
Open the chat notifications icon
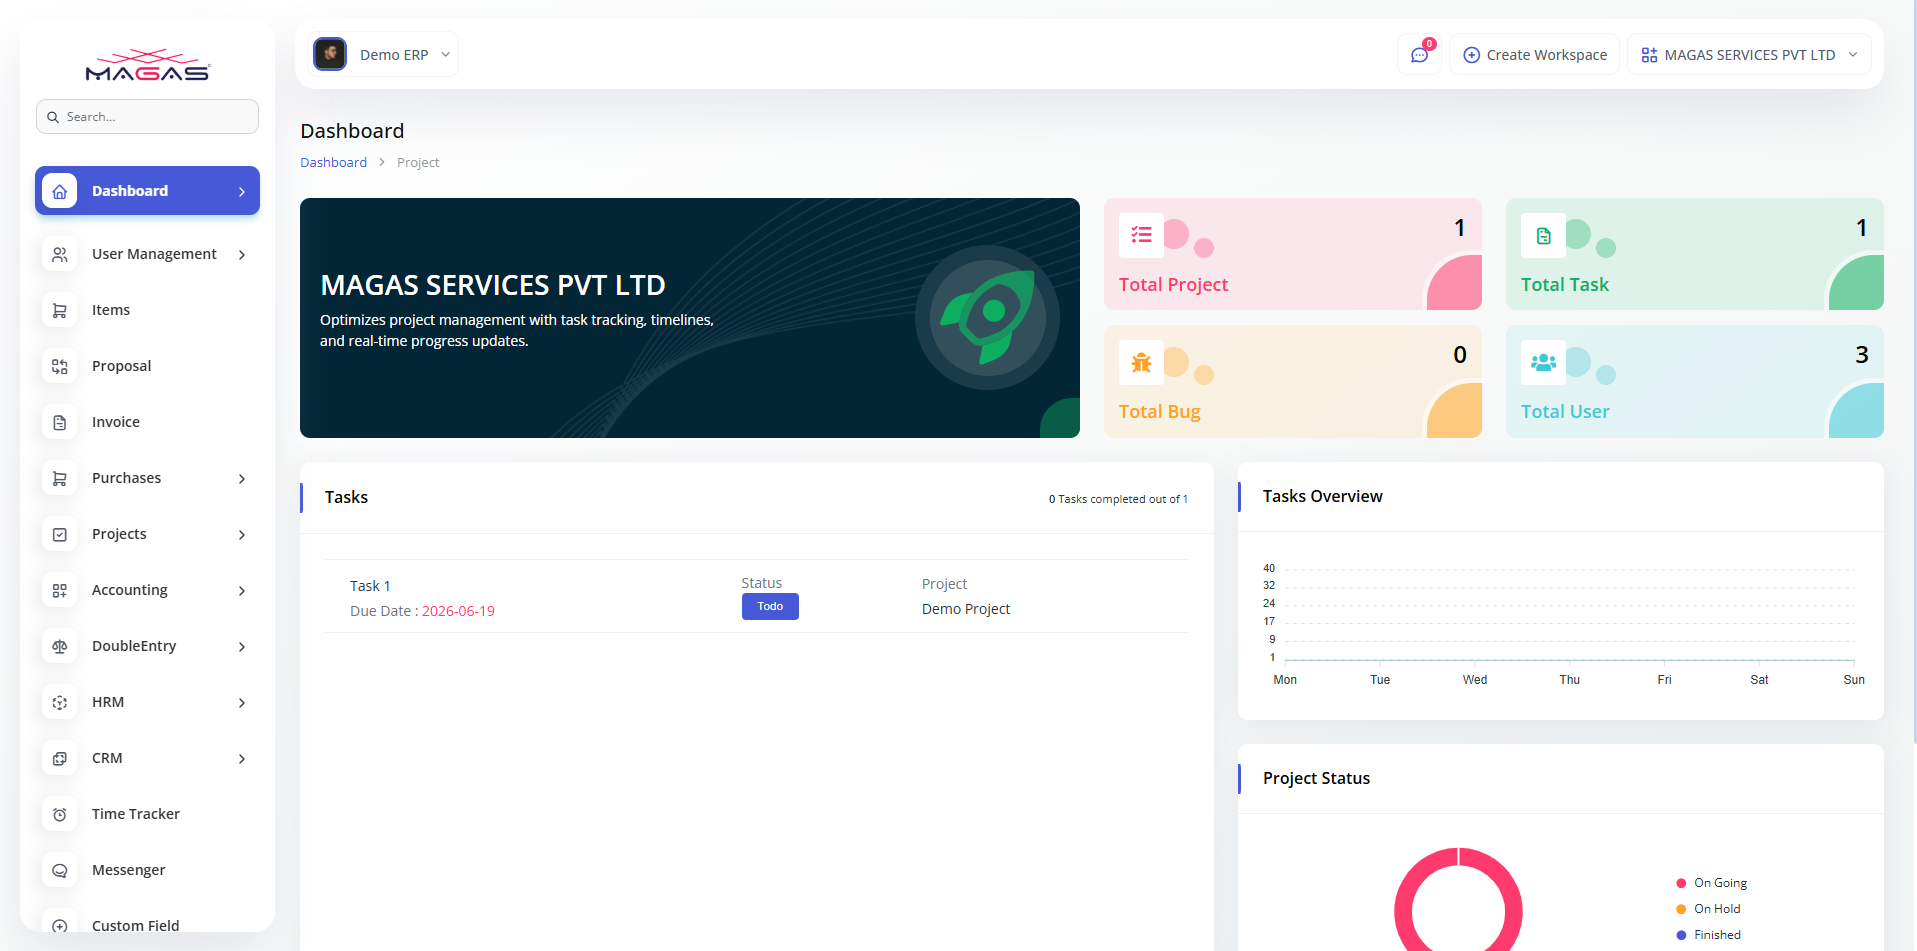tap(1419, 55)
